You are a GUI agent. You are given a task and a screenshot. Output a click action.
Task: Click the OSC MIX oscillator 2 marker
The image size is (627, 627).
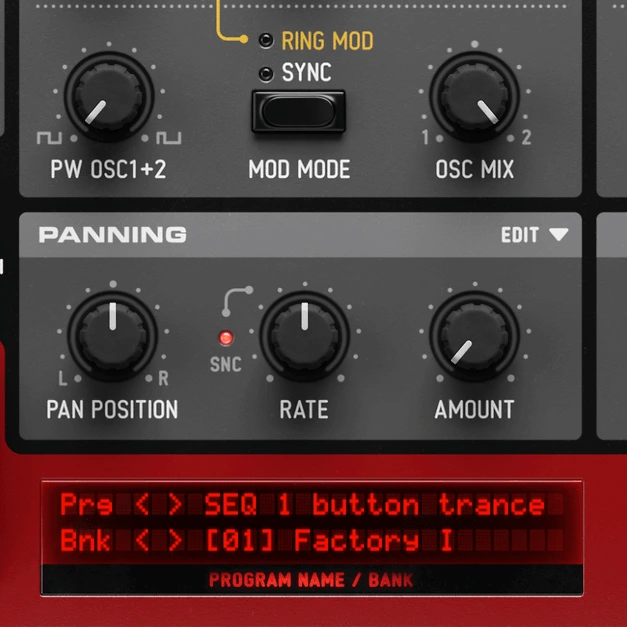click(x=526, y=137)
